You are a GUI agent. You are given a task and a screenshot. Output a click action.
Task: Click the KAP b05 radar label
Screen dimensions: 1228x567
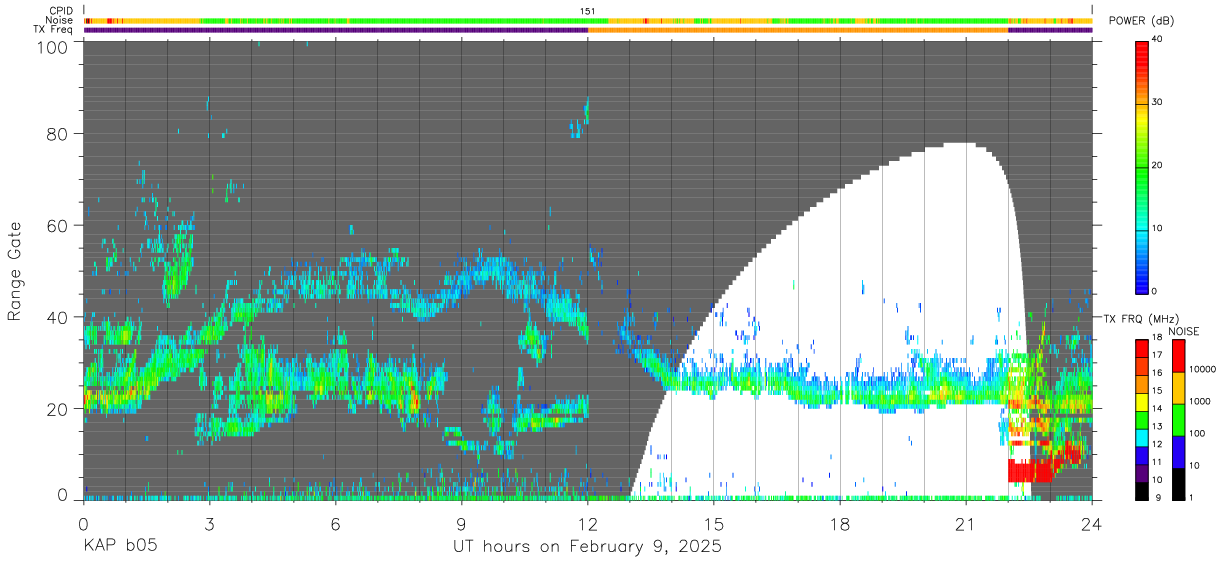pyautogui.click(x=120, y=547)
